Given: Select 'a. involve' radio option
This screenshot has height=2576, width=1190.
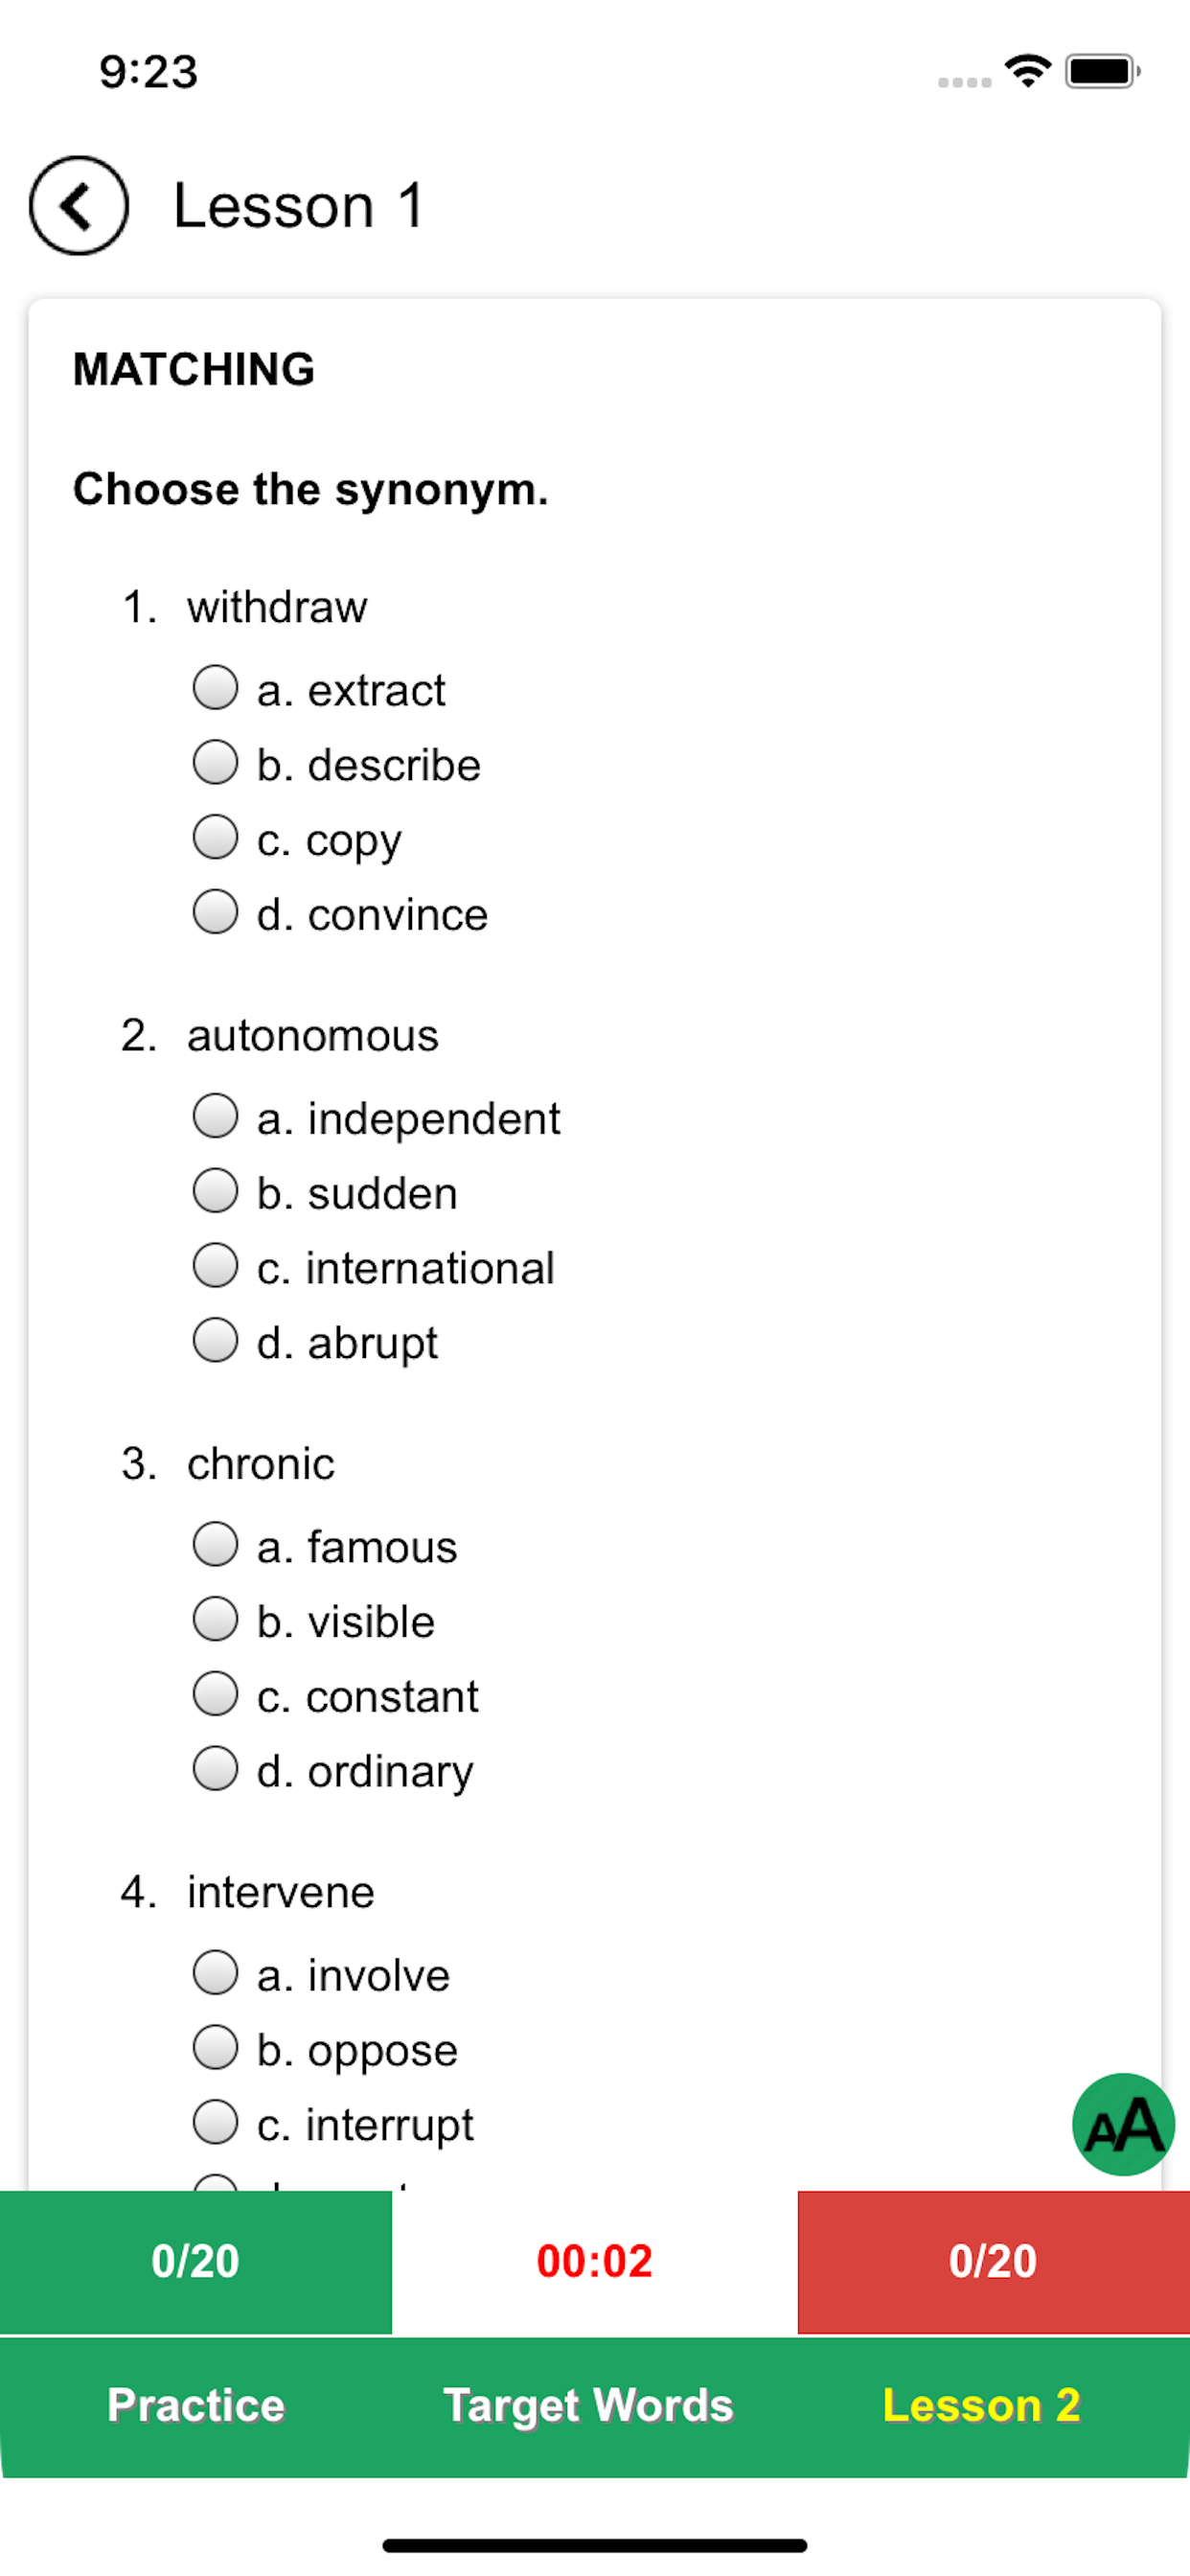Looking at the screenshot, I should pyautogui.click(x=215, y=1973).
